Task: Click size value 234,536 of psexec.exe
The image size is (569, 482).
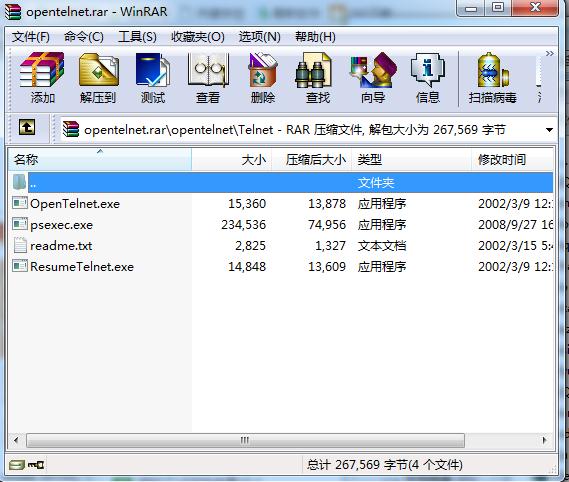Action: click(x=243, y=225)
